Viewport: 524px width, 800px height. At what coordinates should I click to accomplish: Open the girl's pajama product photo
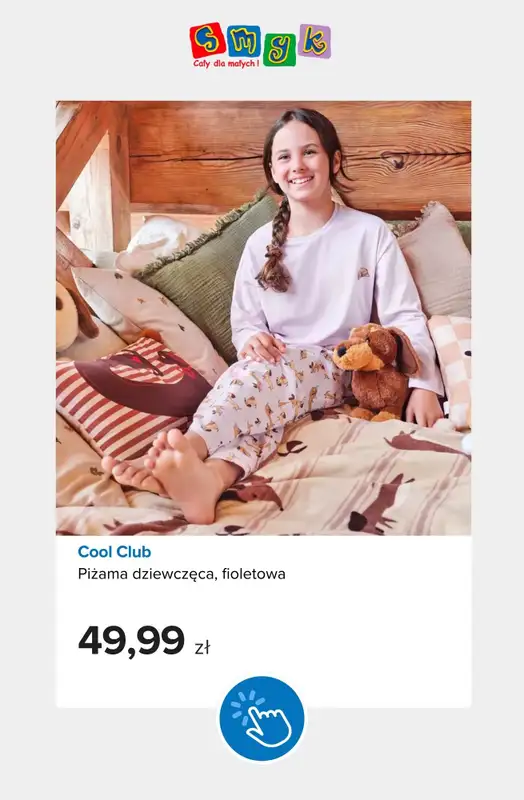[263, 318]
